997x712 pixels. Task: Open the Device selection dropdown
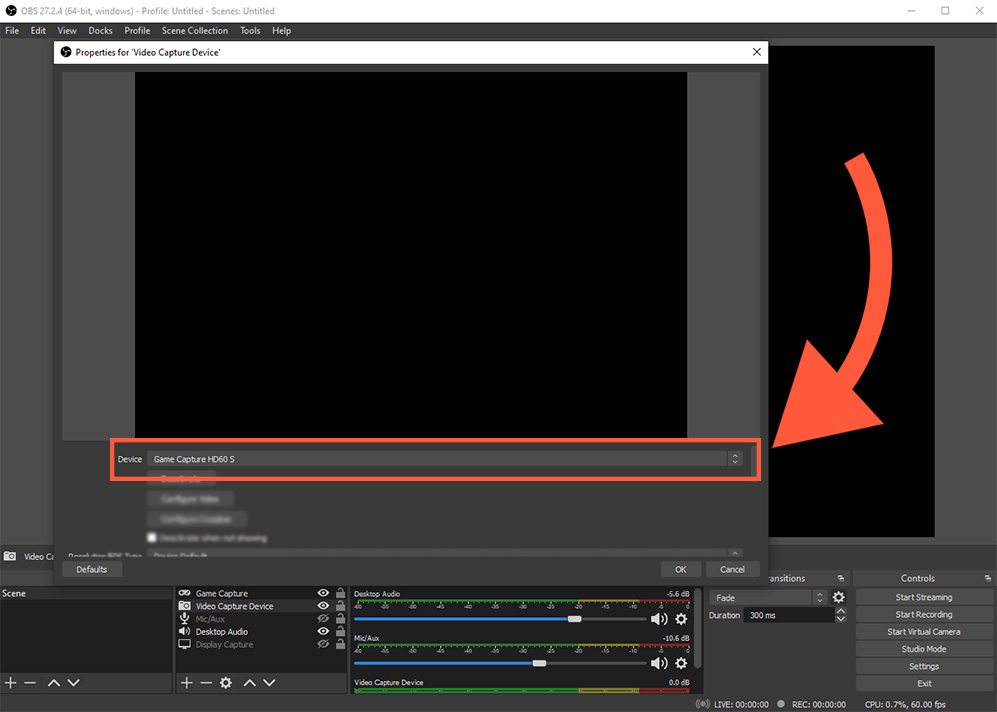click(735, 459)
